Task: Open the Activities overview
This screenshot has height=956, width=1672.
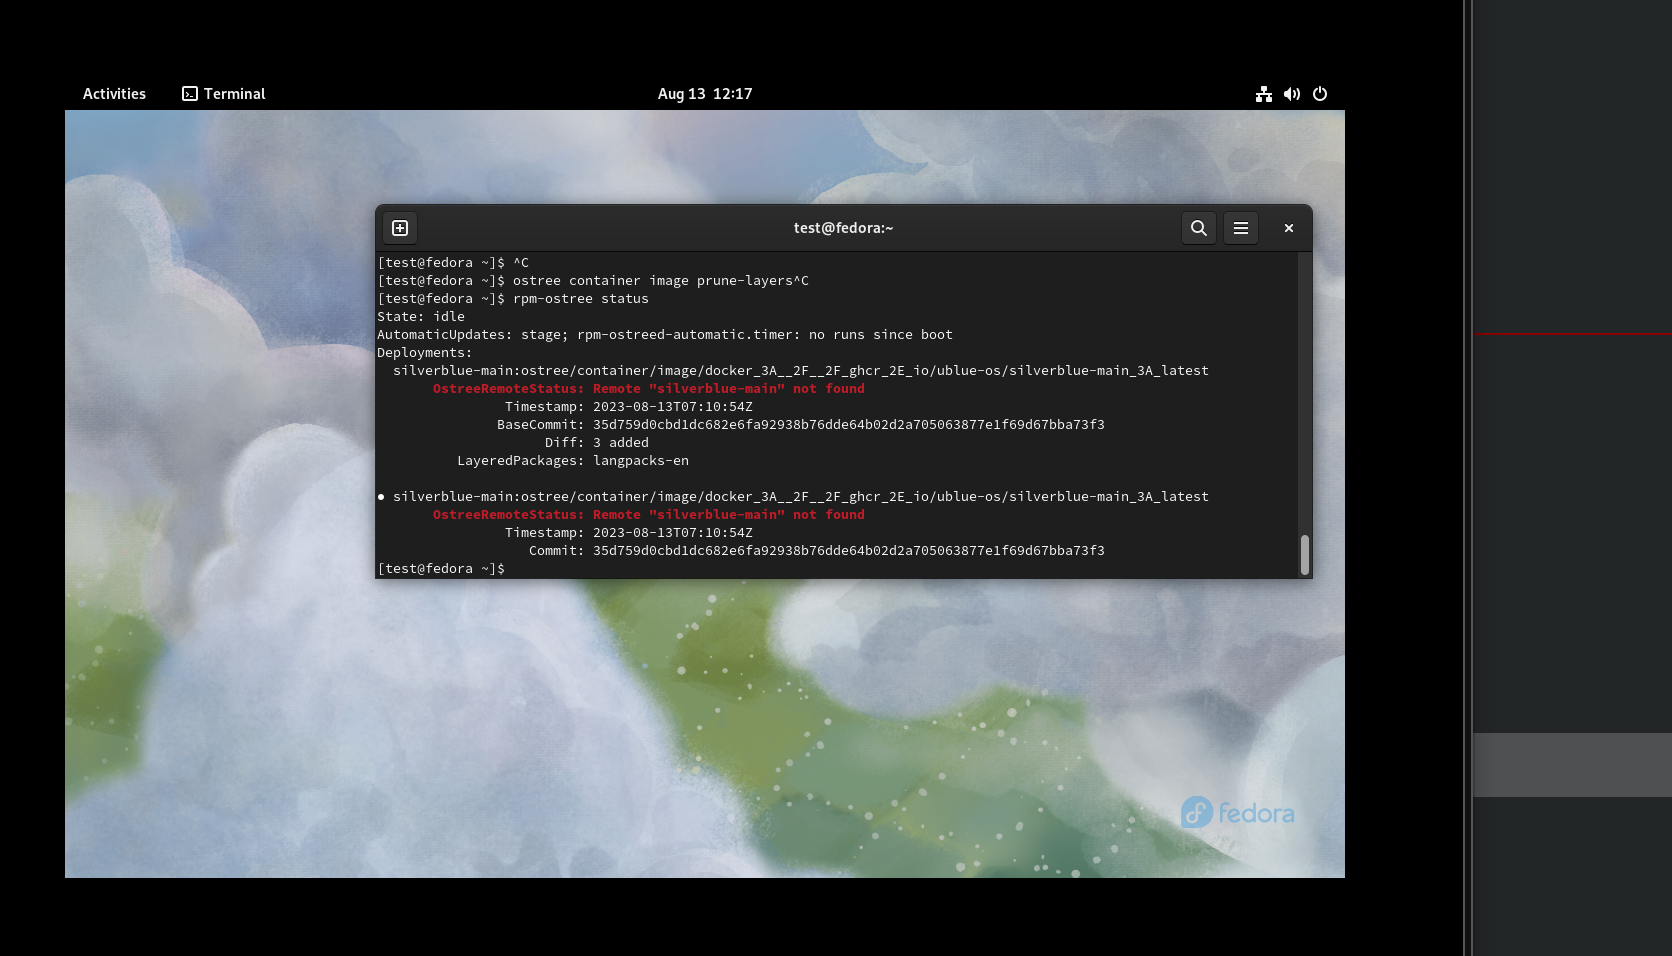Action: [113, 93]
